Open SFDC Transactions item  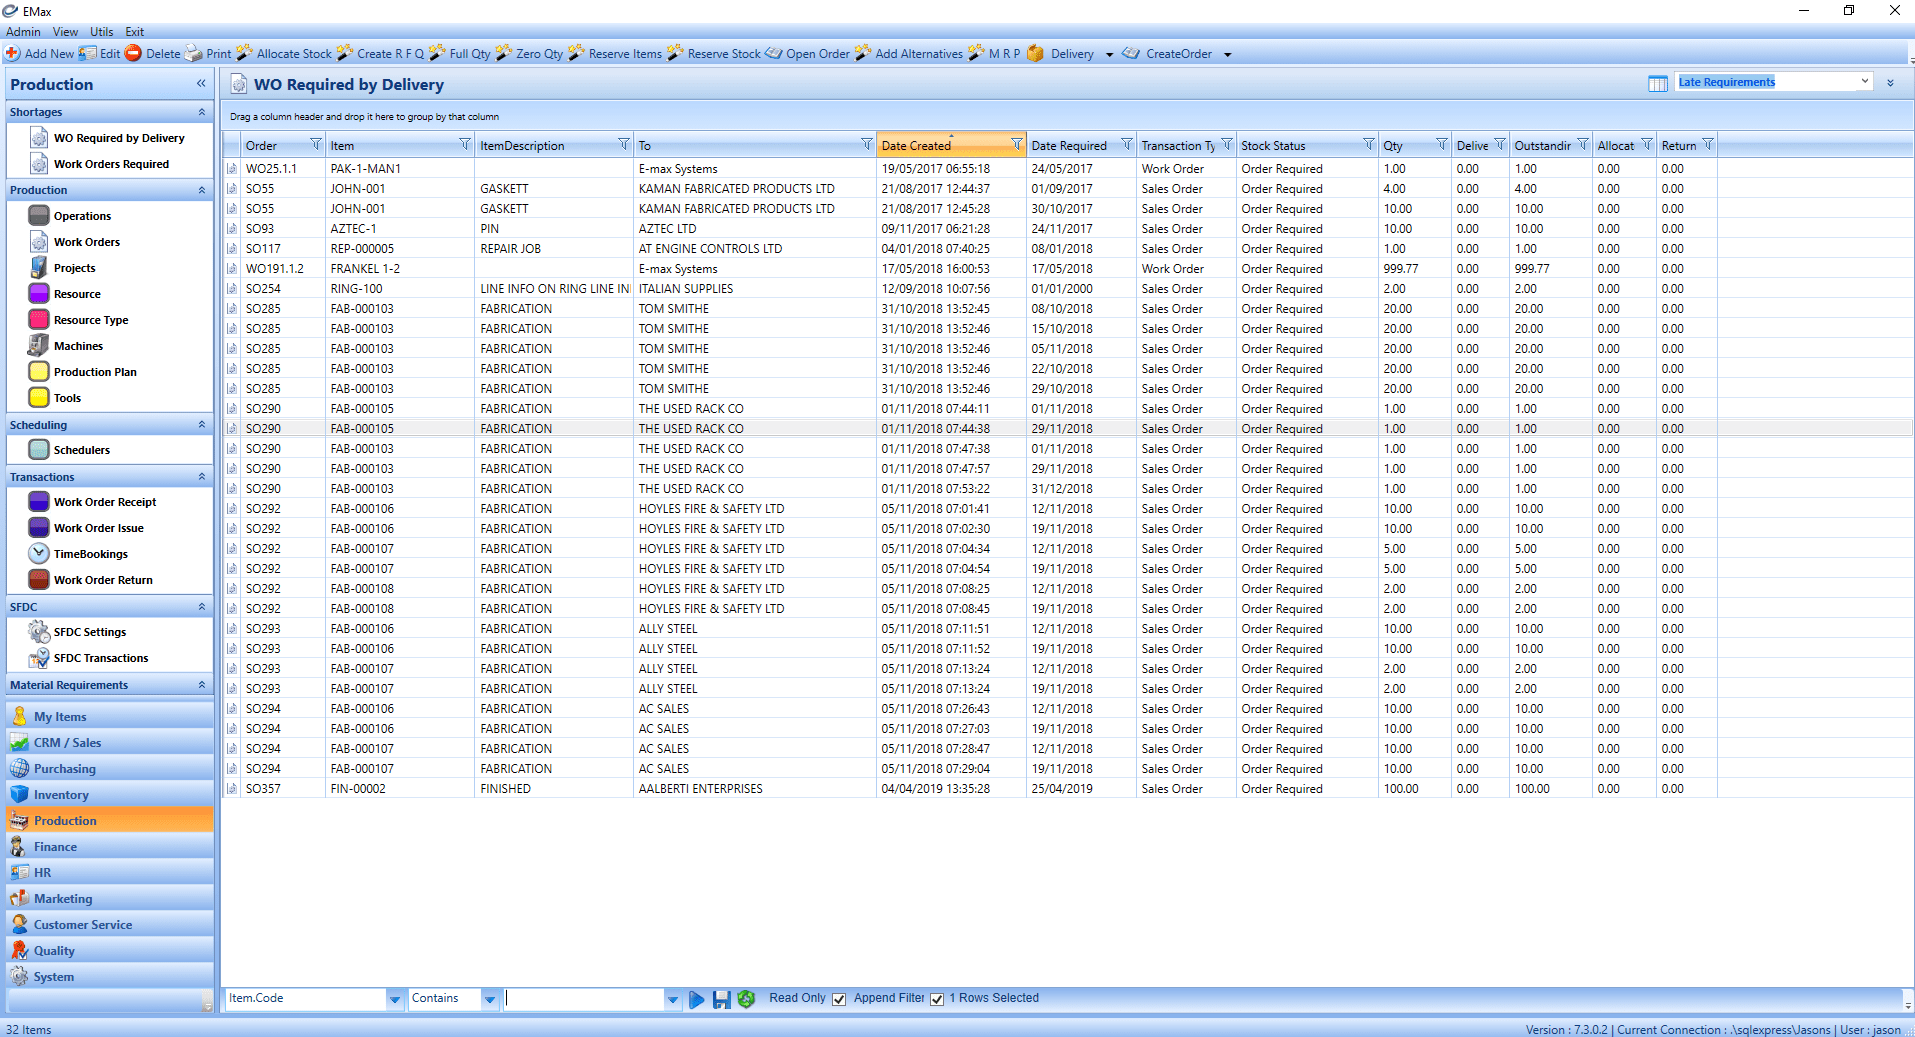point(101,658)
